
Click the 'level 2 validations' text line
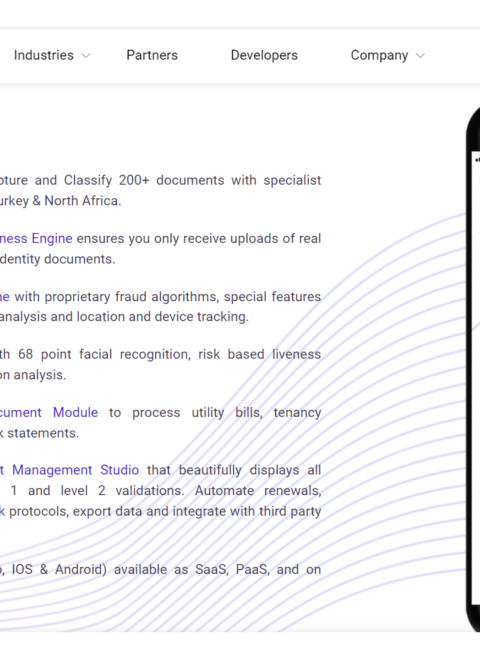(x=160, y=491)
